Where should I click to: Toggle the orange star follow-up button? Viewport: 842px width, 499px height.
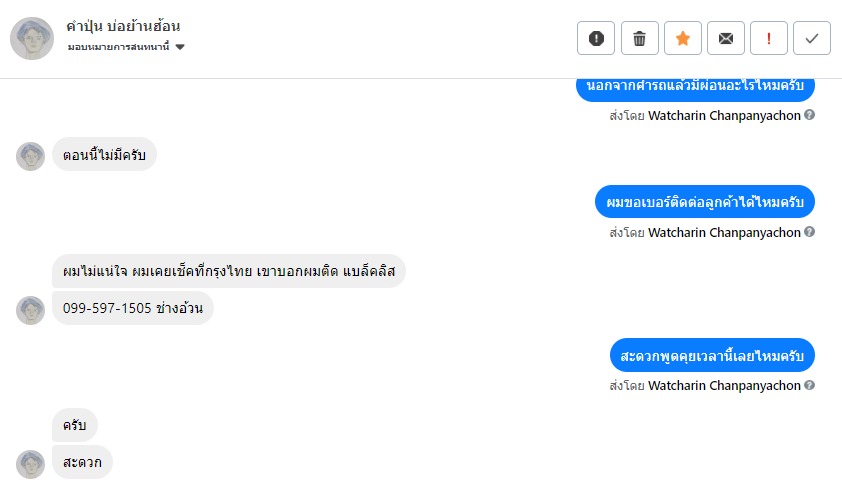point(683,38)
